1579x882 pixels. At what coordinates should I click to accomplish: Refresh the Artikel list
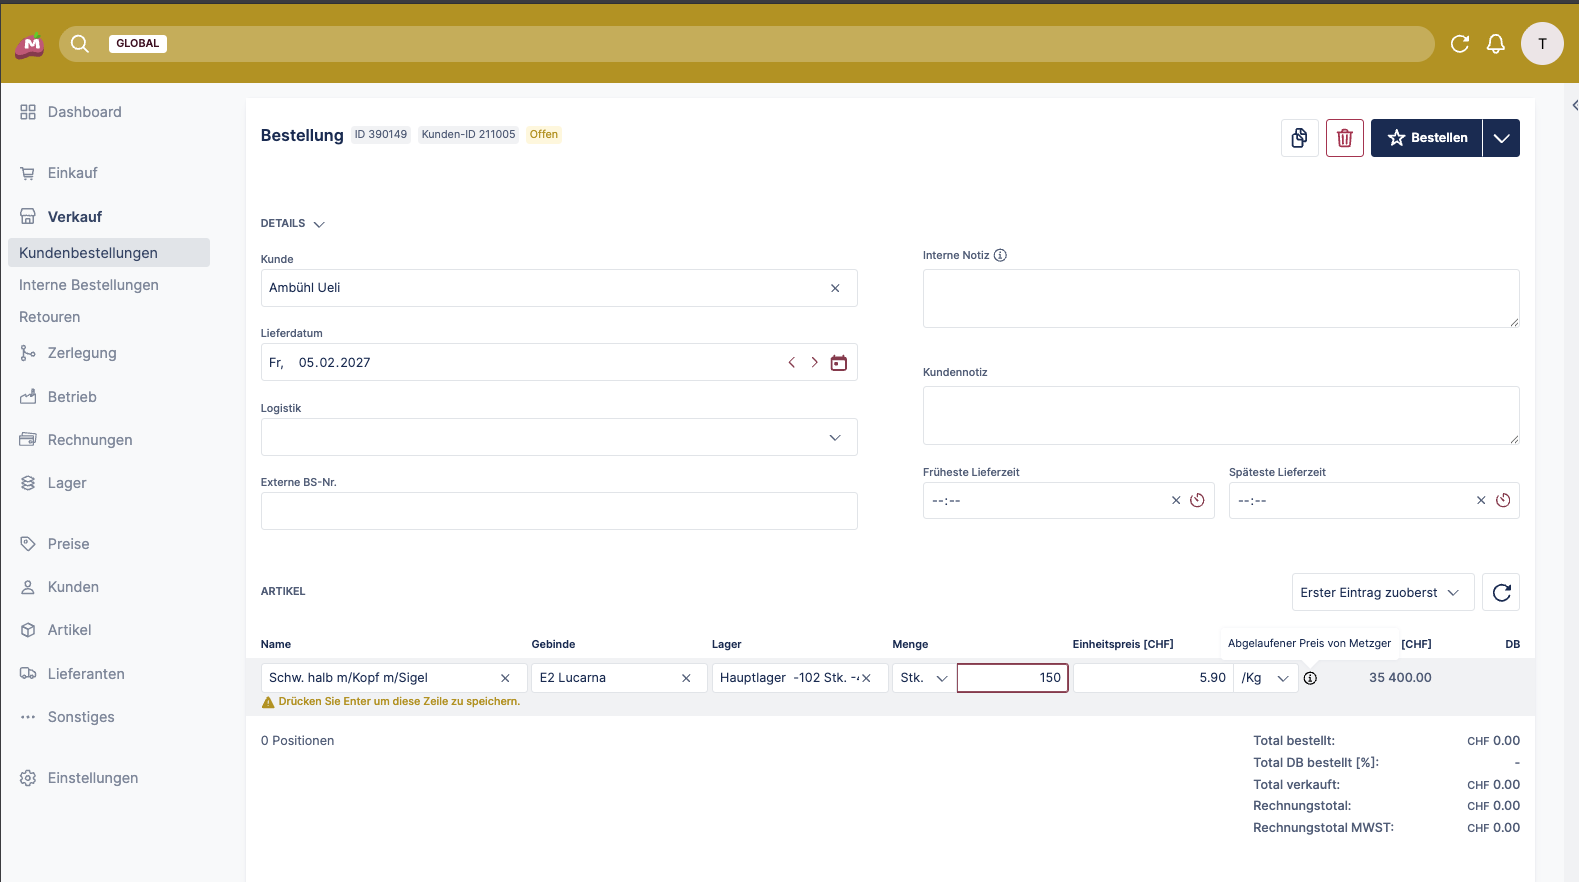click(x=1501, y=593)
